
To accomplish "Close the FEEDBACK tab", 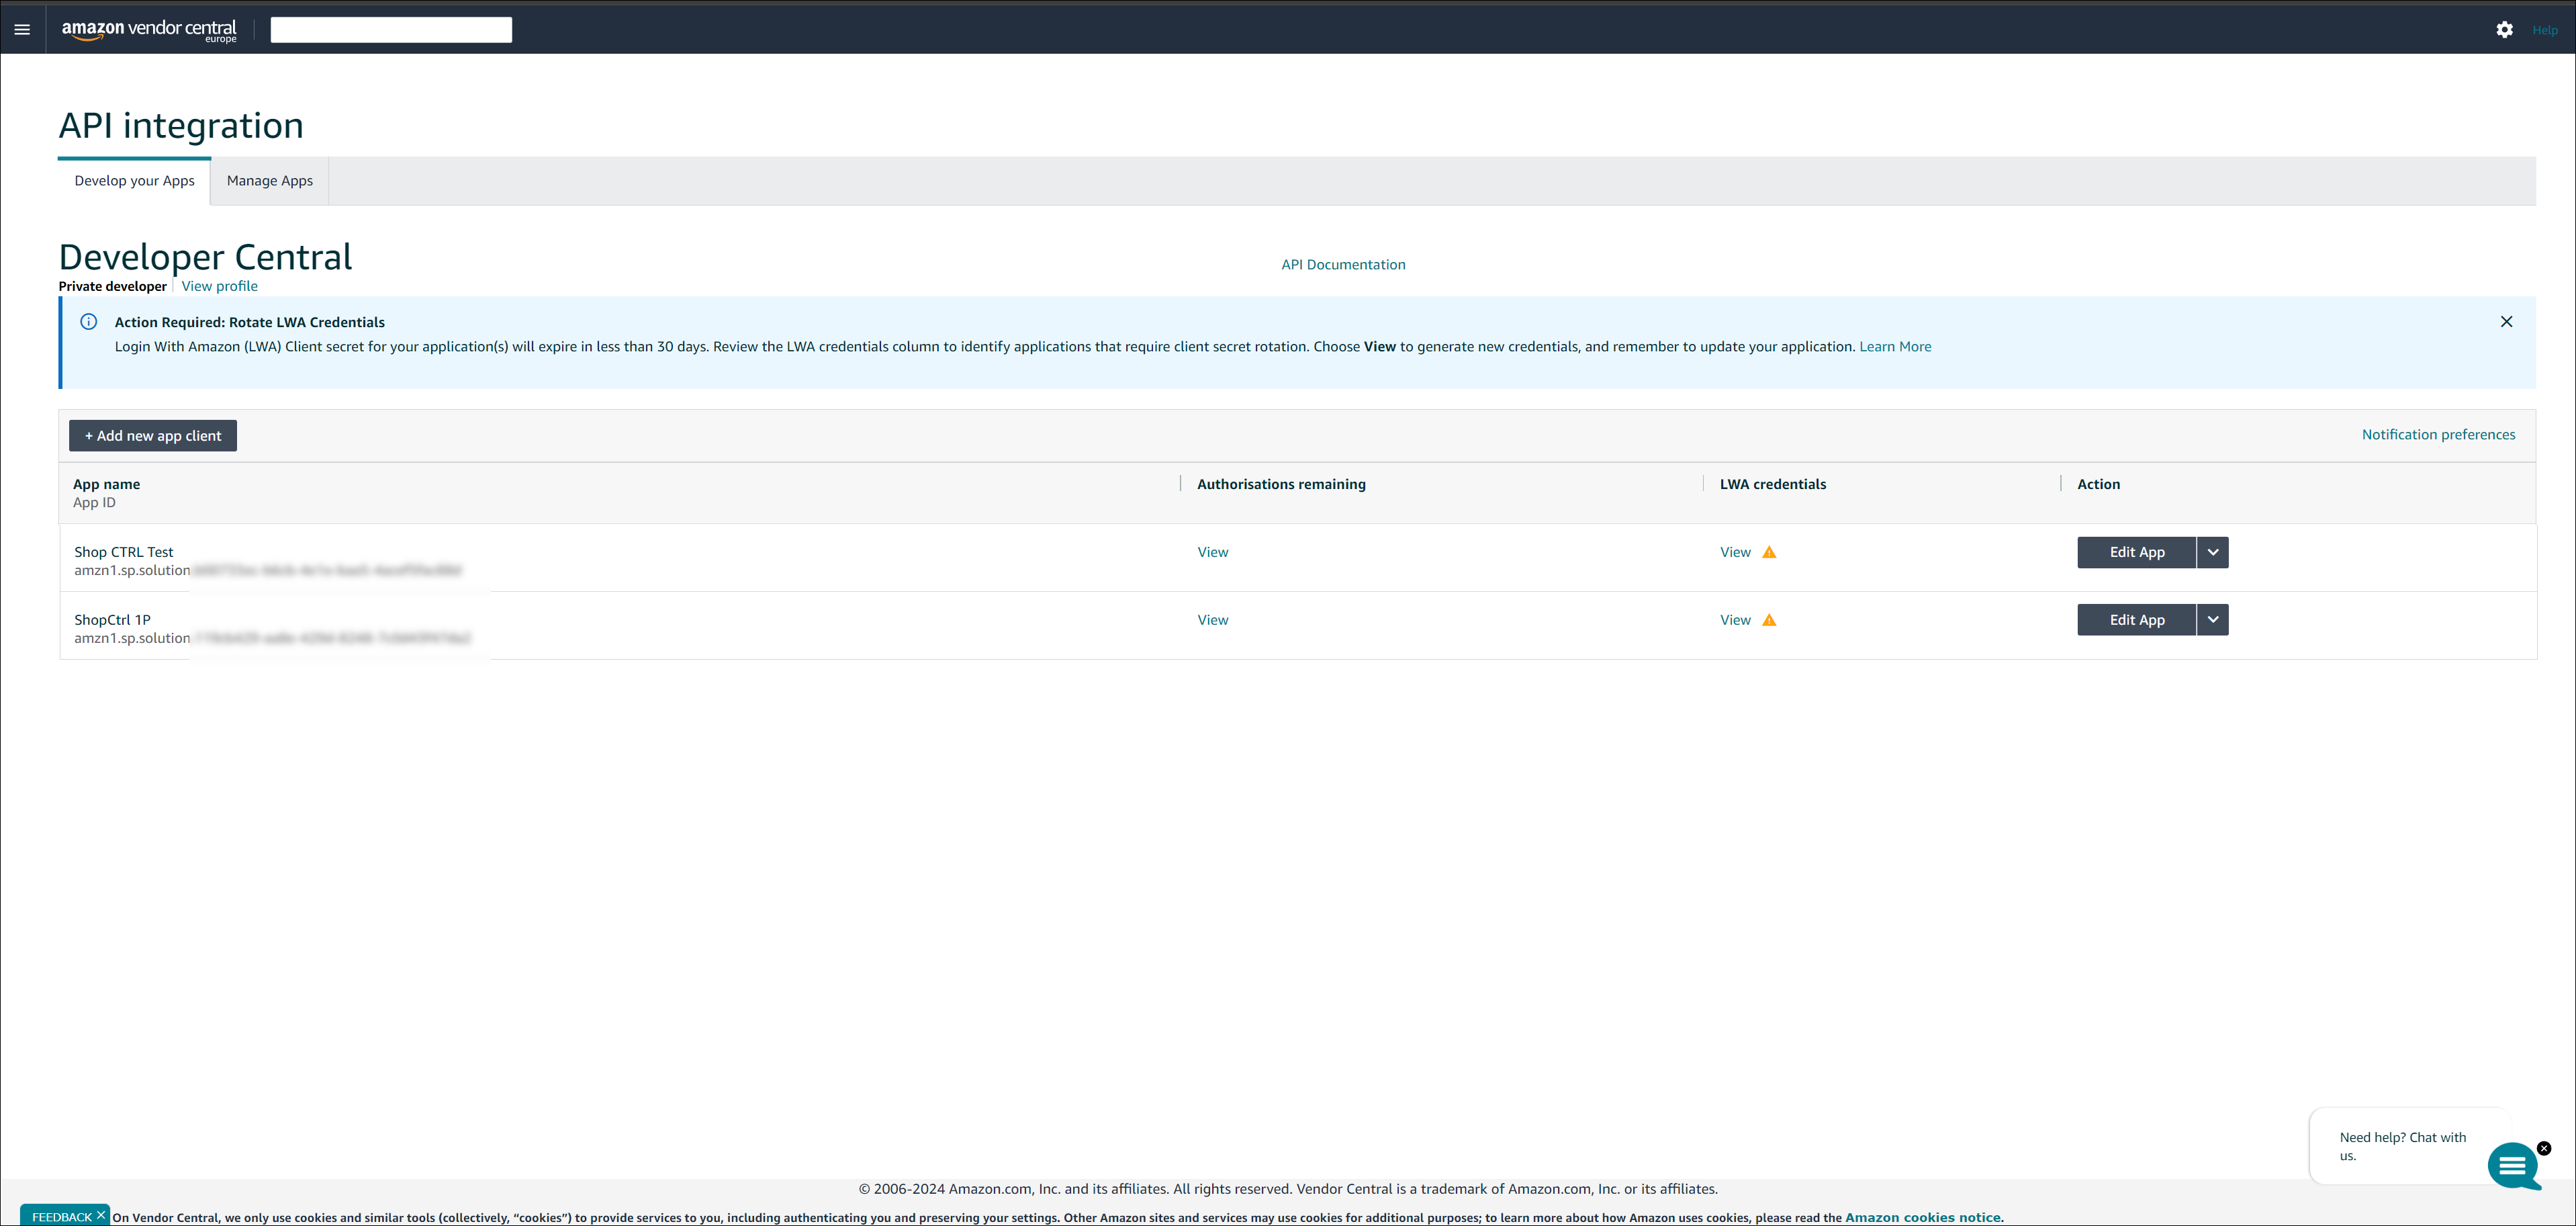I will [101, 1215].
